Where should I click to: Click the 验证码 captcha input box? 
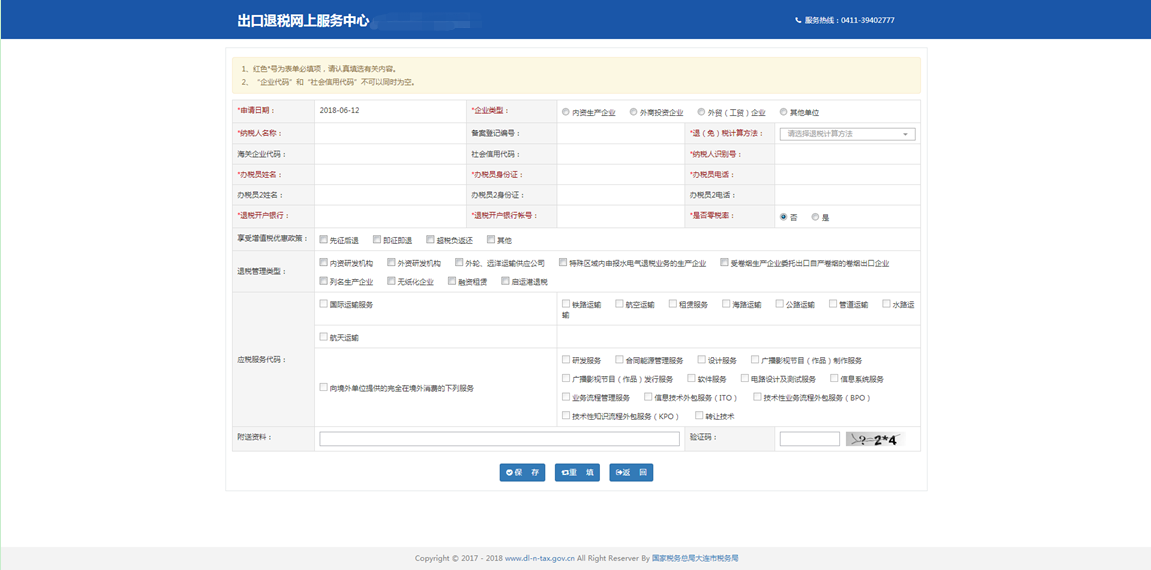tap(809, 439)
